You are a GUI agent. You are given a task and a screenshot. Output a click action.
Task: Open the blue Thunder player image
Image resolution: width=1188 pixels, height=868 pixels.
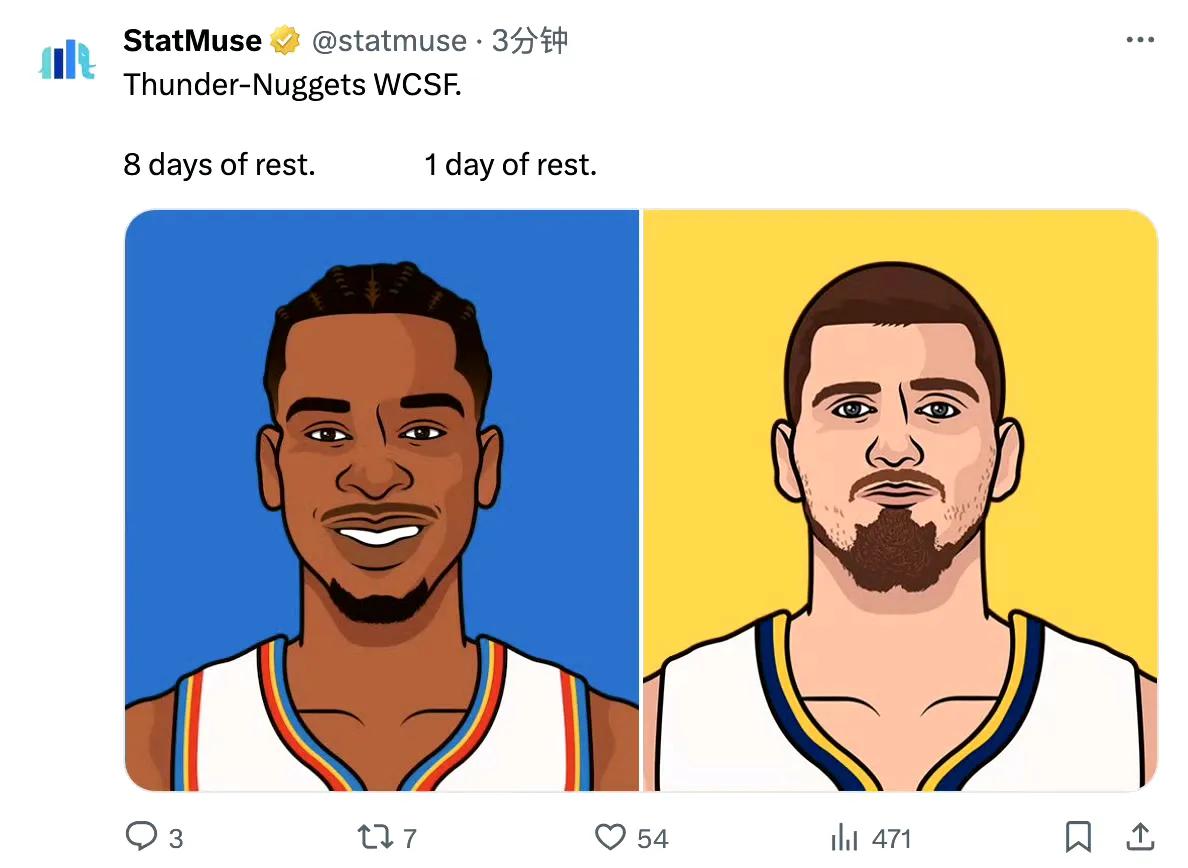click(x=381, y=500)
